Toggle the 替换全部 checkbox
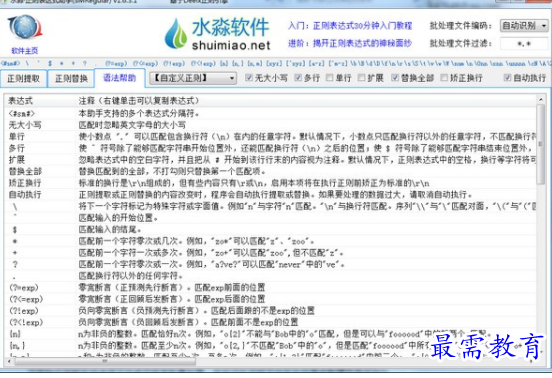Image resolution: width=552 pixels, height=378 pixels. [395, 78]
